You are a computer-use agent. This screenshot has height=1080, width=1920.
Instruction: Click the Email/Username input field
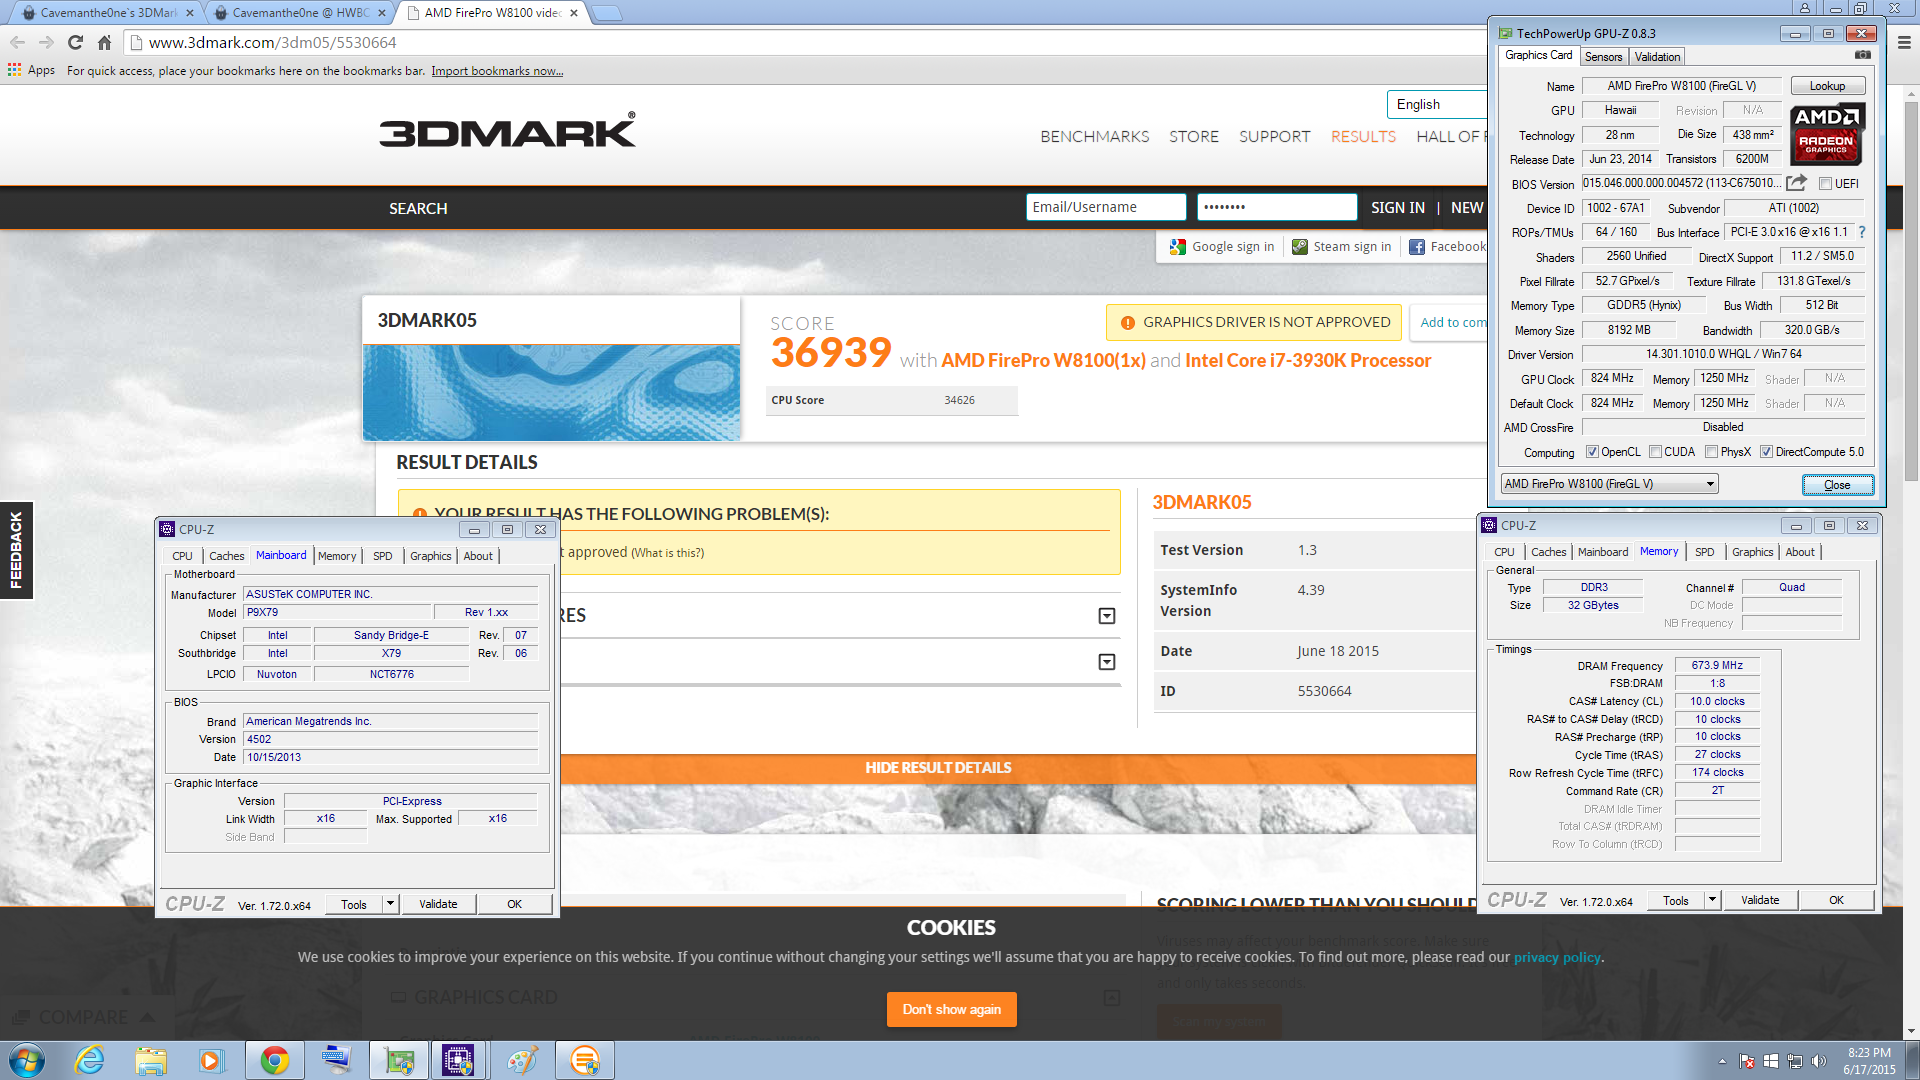pos(1106,207)
